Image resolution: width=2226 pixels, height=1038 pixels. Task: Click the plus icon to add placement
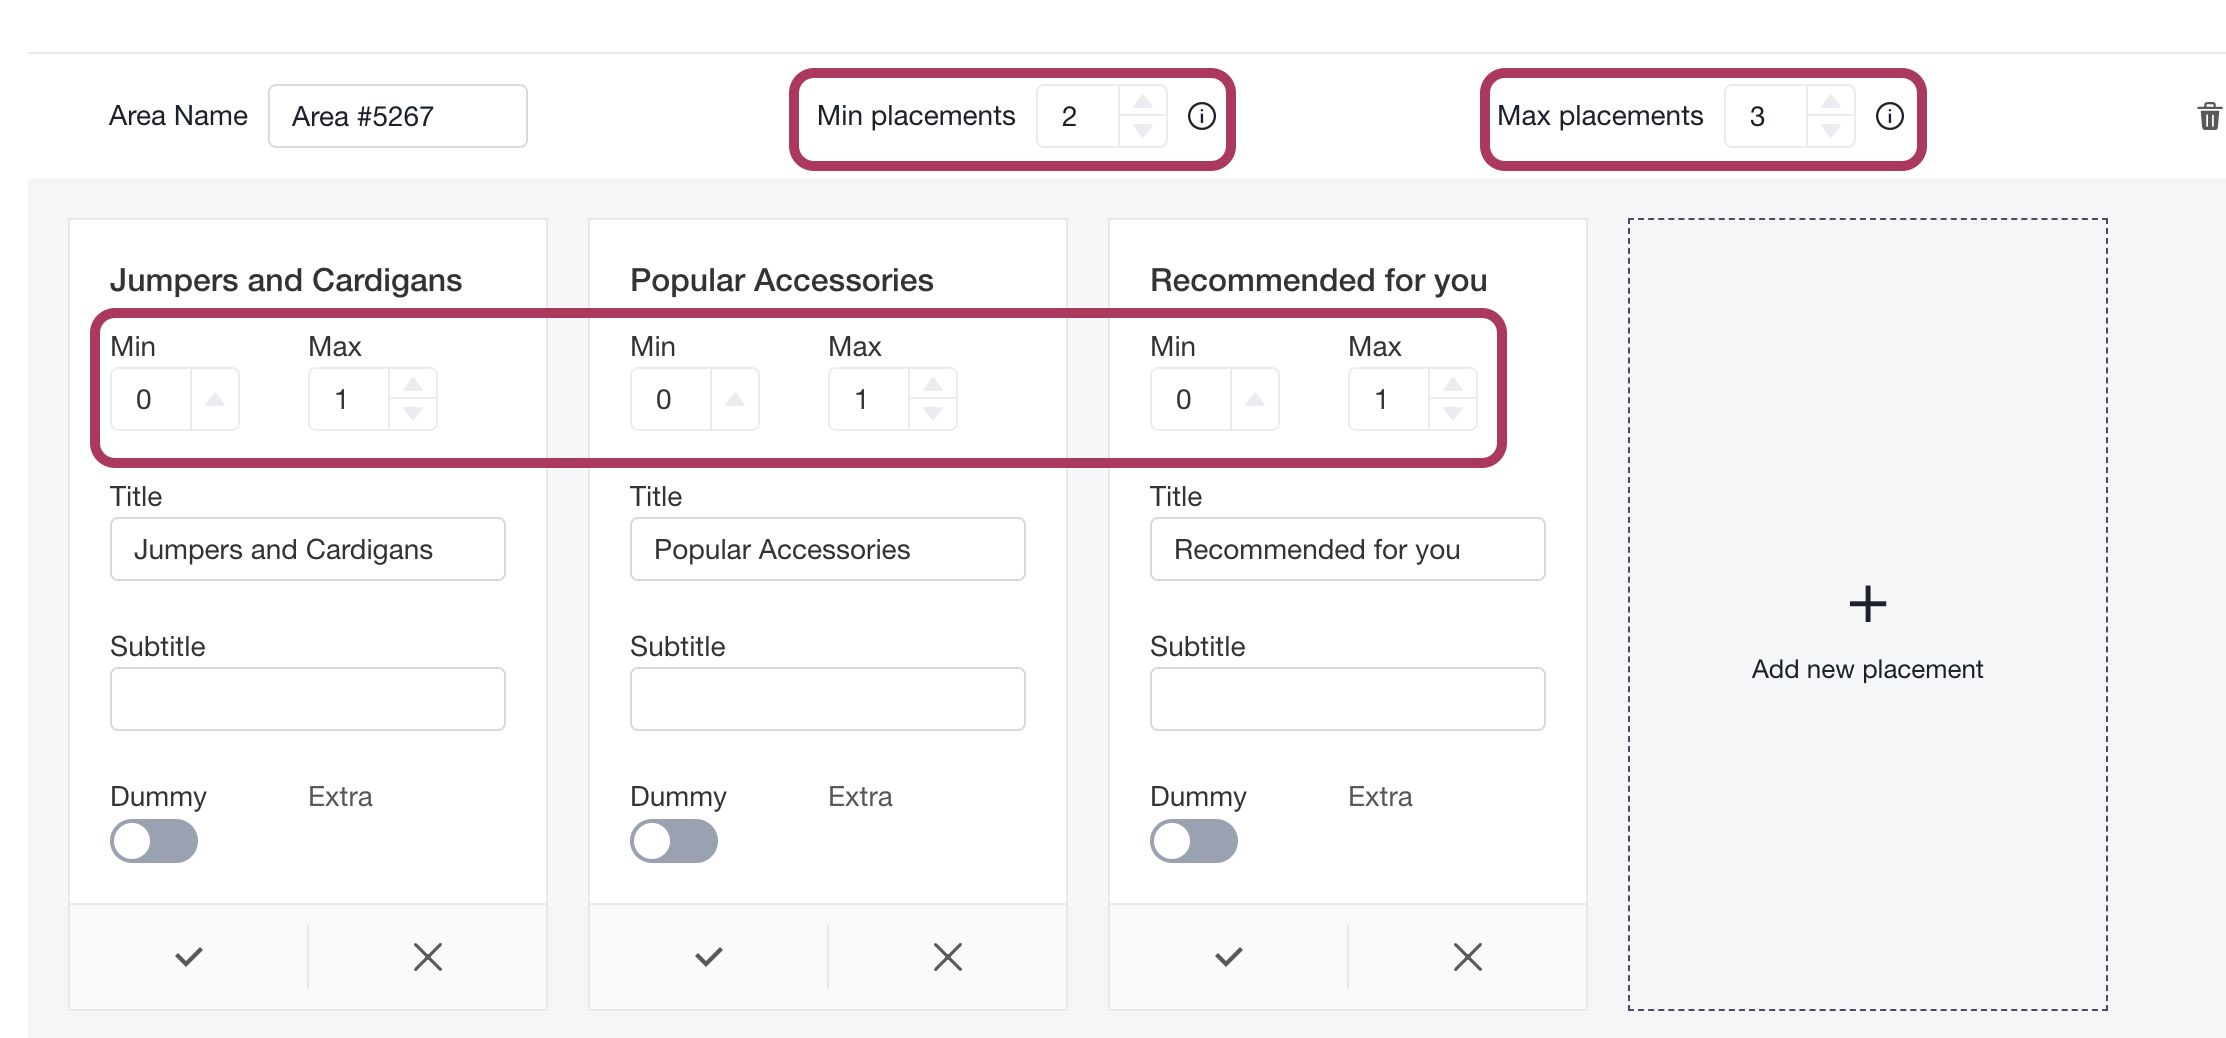pyautogui.click(x=1867, y=604)
